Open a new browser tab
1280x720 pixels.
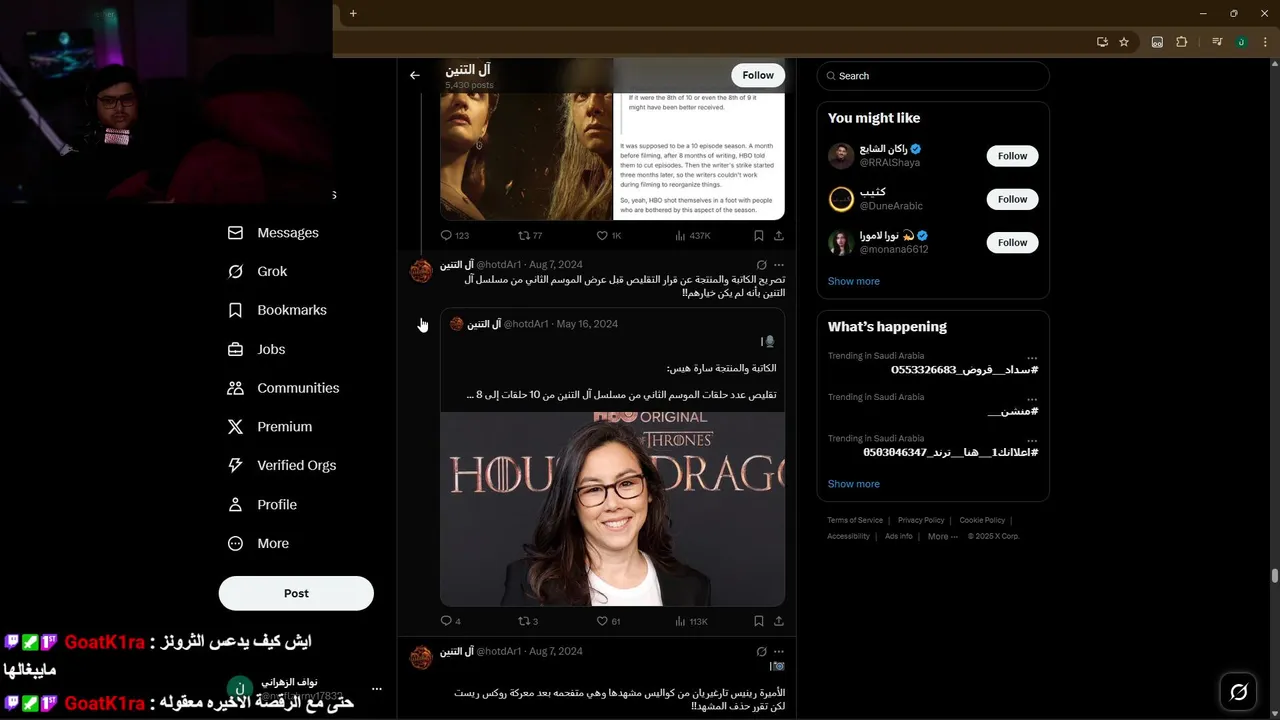[x=353, y=13]
